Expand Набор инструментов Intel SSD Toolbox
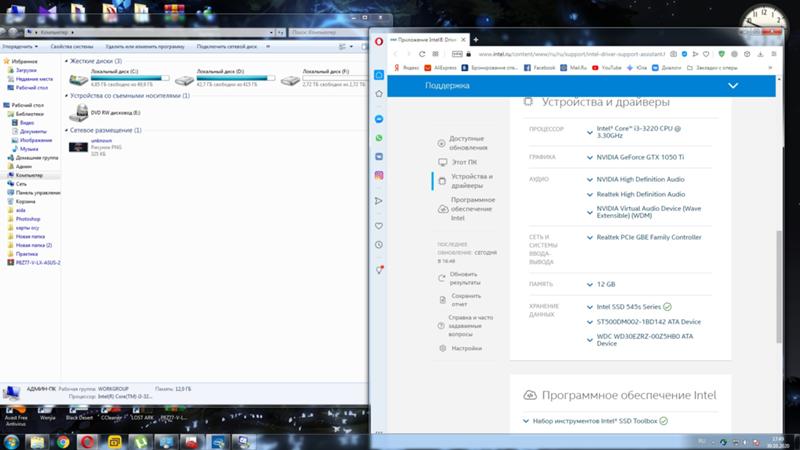 pos(526,421)
